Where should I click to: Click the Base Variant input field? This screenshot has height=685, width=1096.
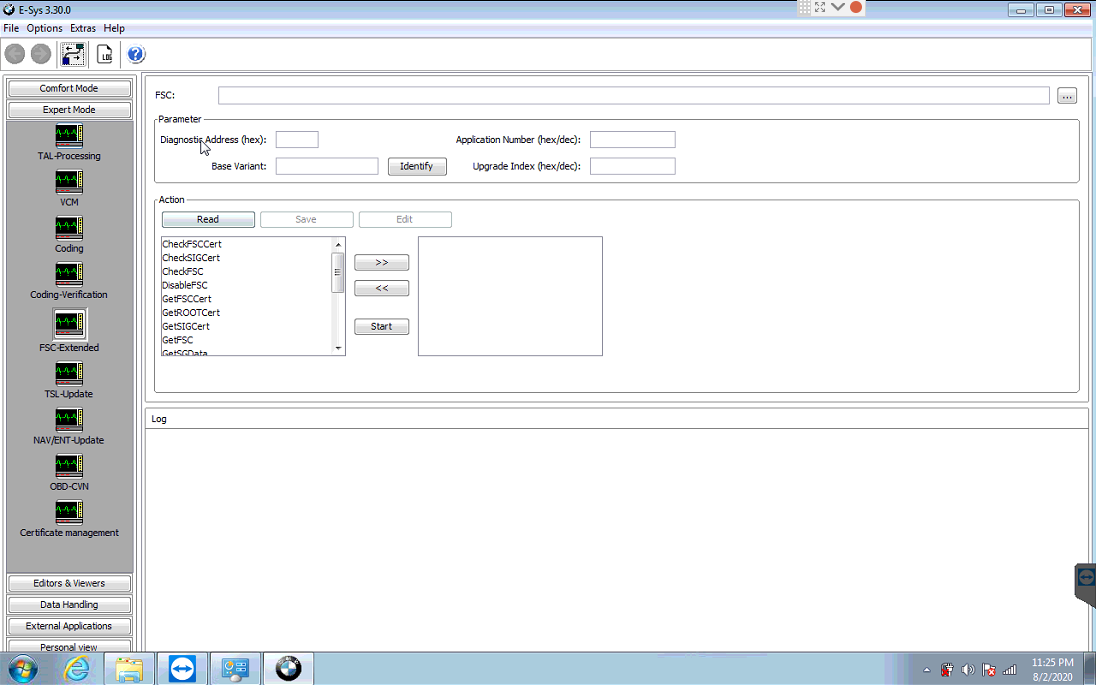click(326, 166)
